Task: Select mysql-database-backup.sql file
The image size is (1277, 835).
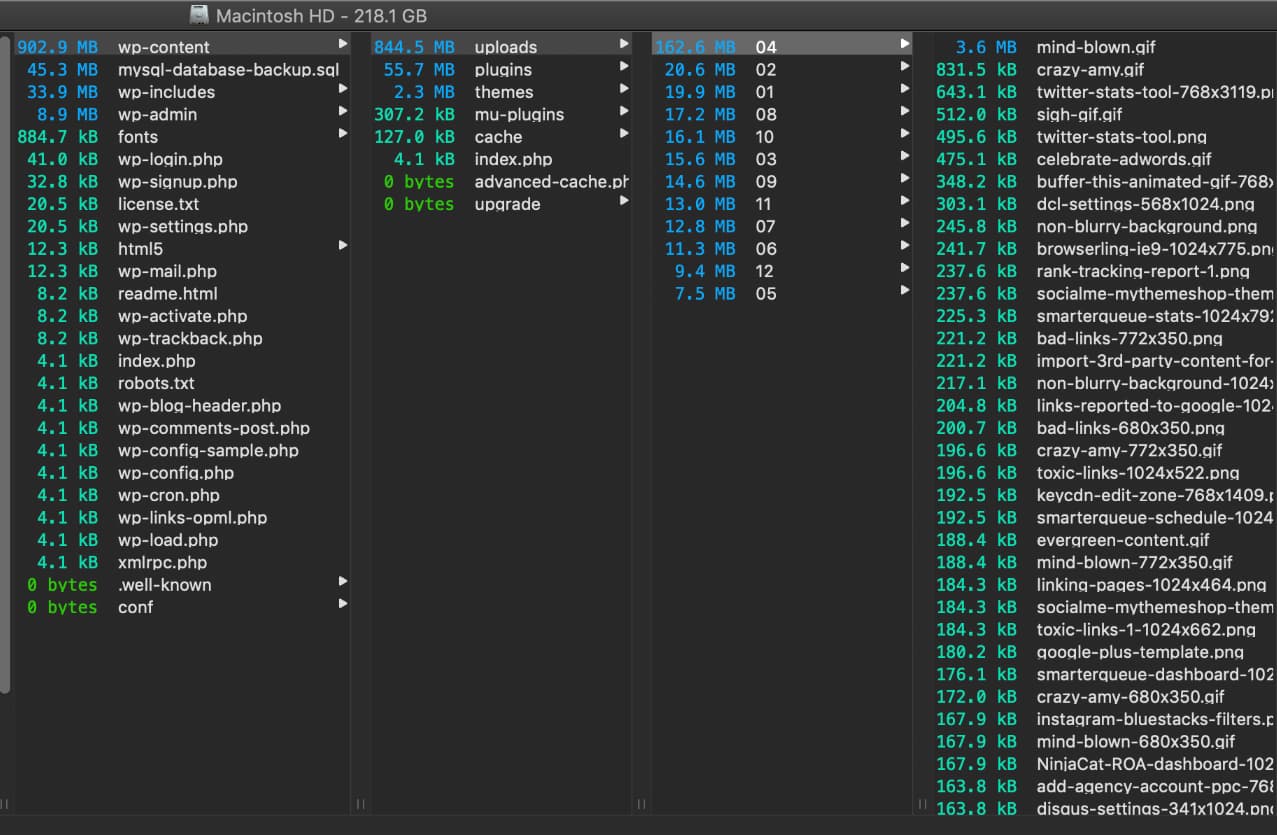Action: click(x=228, y=70)
